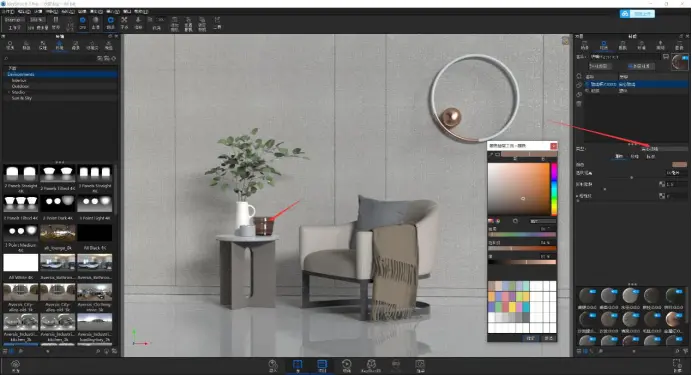This screenshot has height=375, width=692.
Task: Click the Screenshot icon at bottom right
Action: (x=677, y=365)
